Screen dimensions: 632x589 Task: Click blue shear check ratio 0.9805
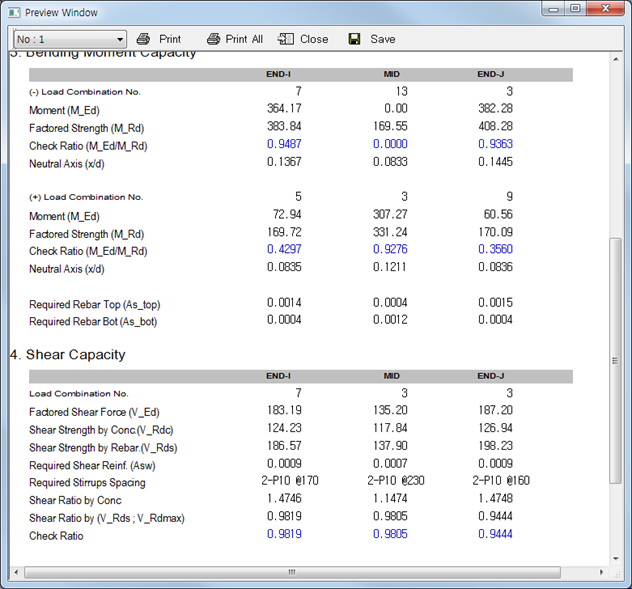(390, 534)
